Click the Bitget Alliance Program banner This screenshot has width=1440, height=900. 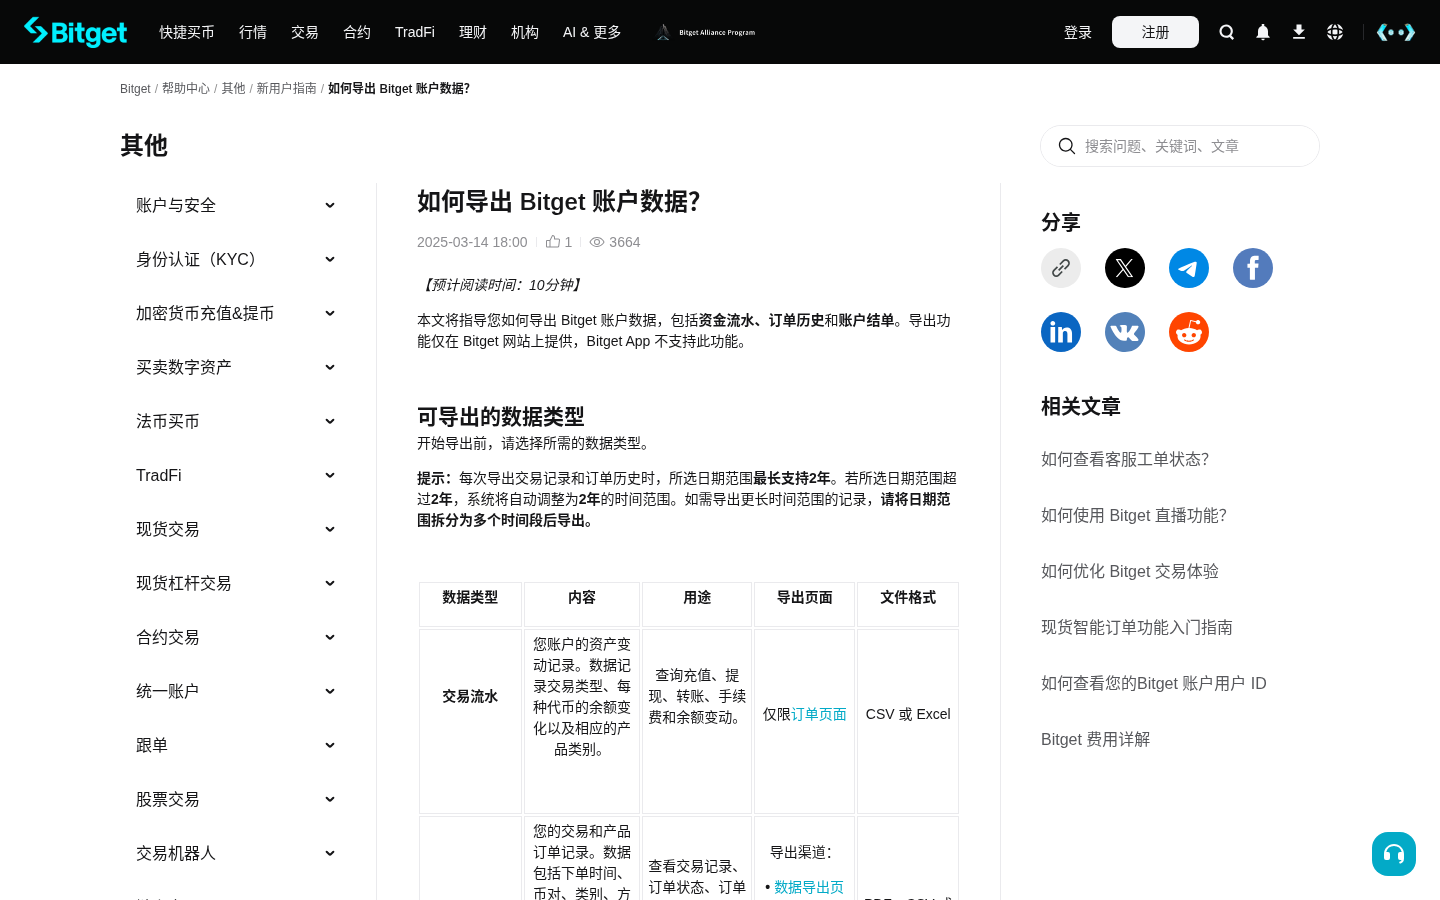(706, 32)
